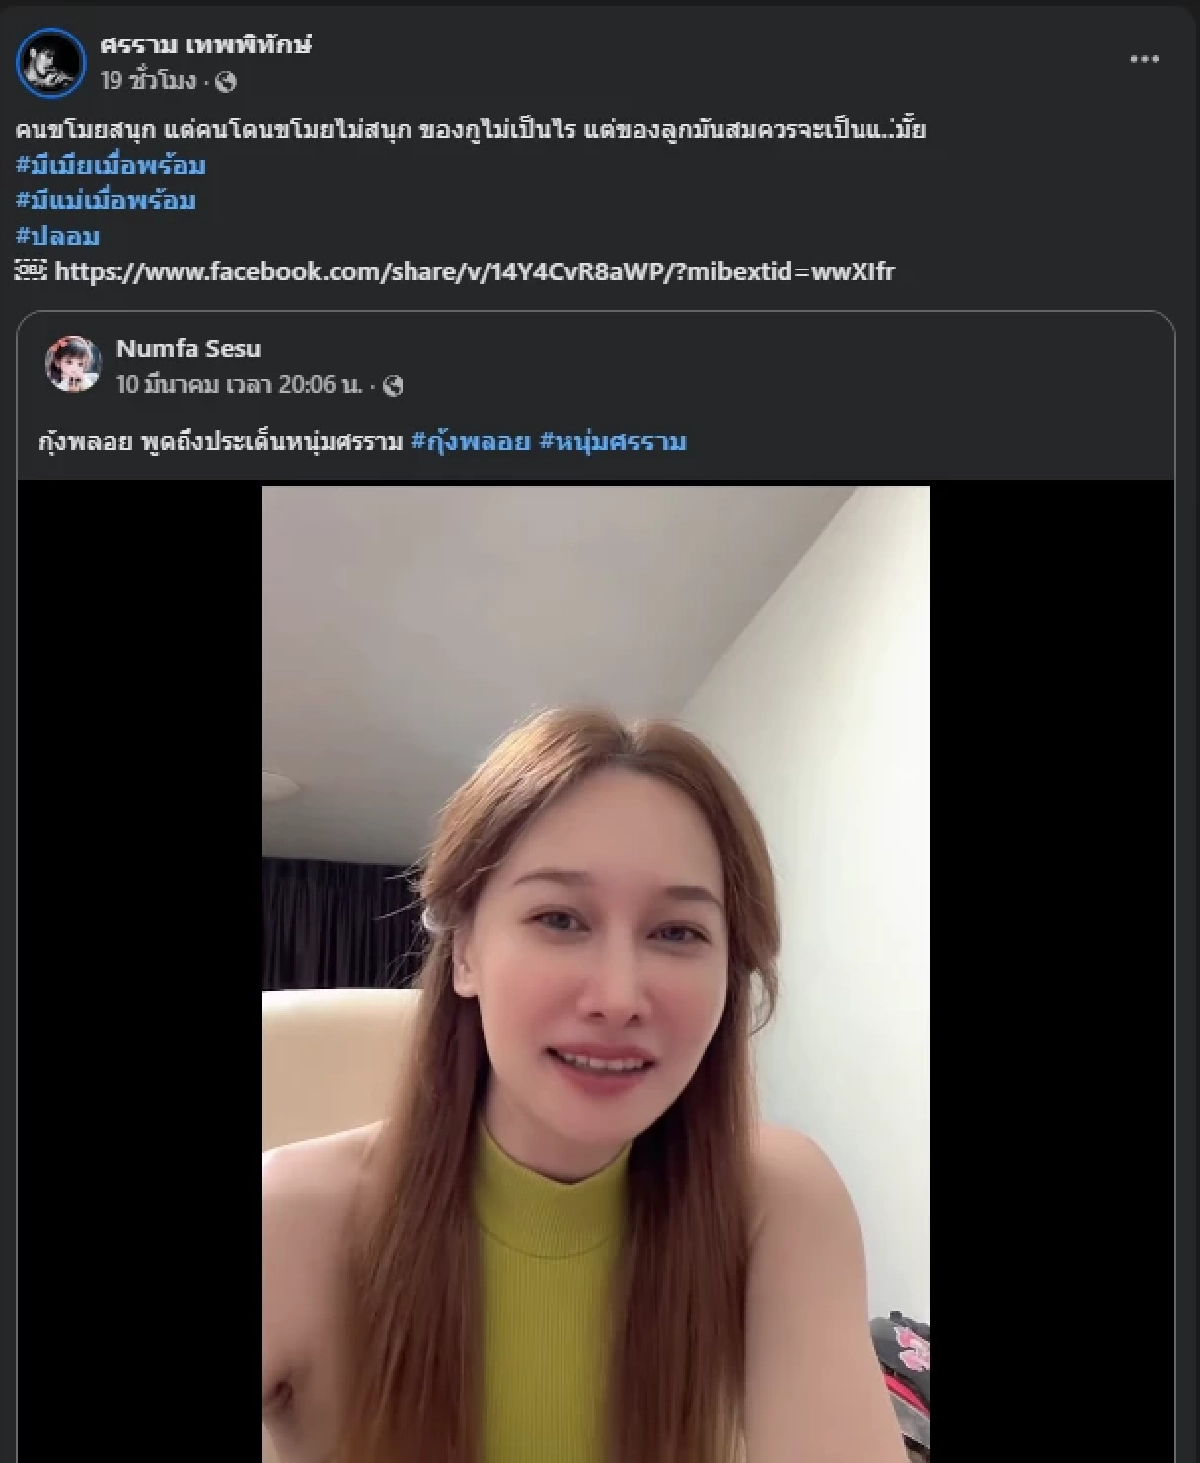Click the 10 มีนาคม เวลา 20:06 น. timestamp
Image resolution: width=1200 pixels, height=1463 pixels.
[238, 385]
